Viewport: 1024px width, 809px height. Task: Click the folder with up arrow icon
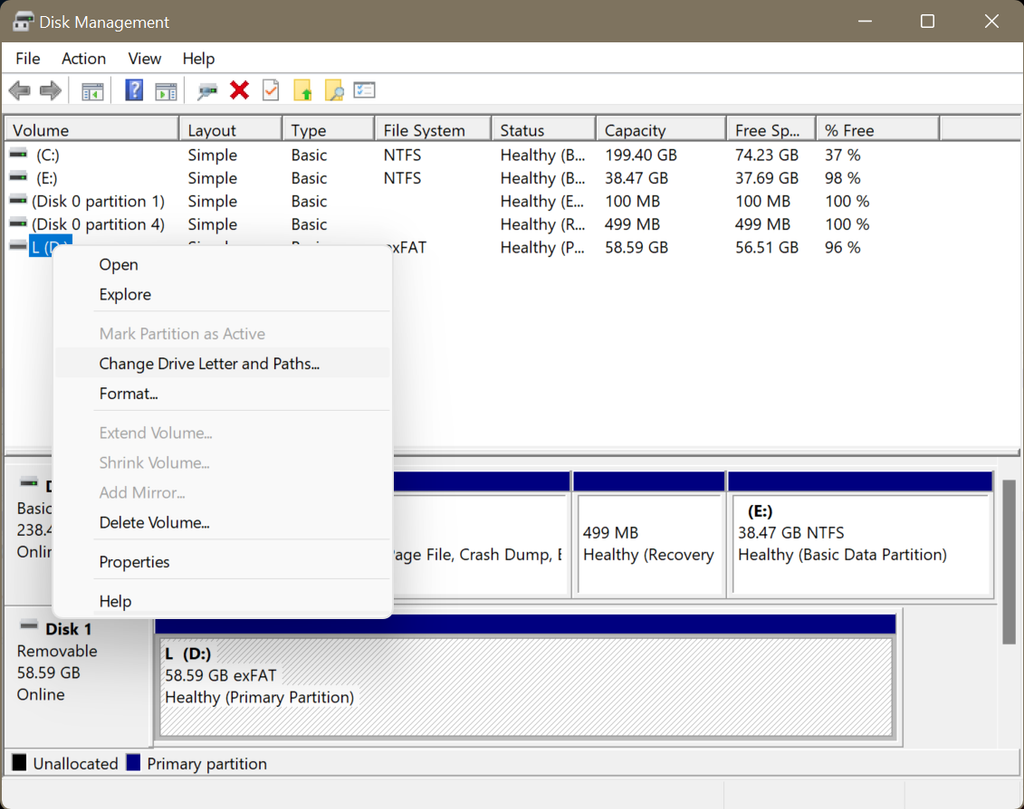point(302,90)
